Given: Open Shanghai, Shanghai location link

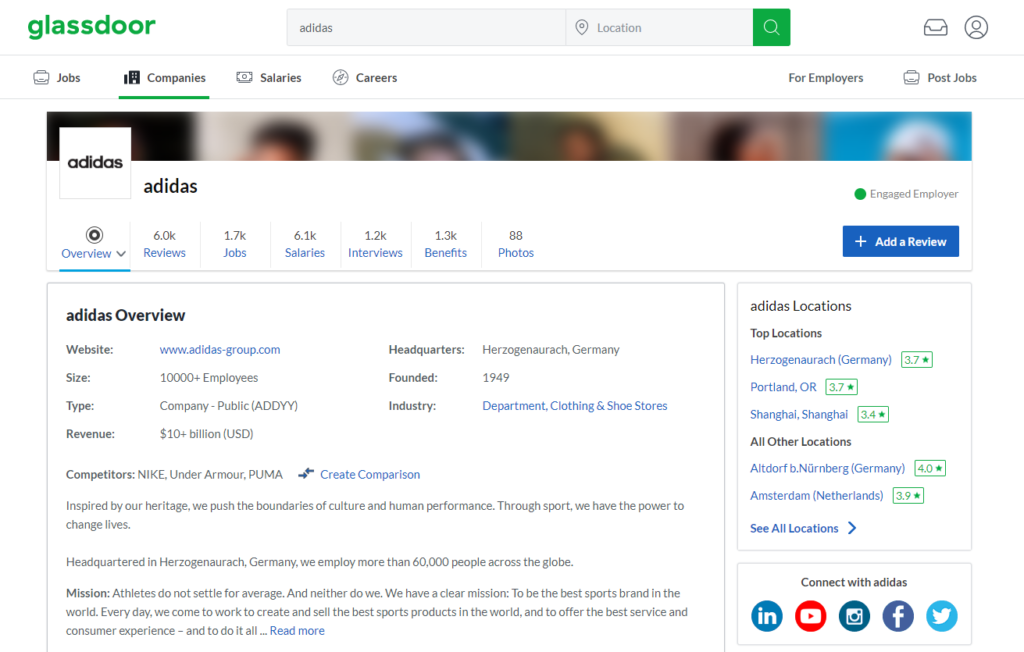Looking at the screenshot, I should tap(799, 414).
